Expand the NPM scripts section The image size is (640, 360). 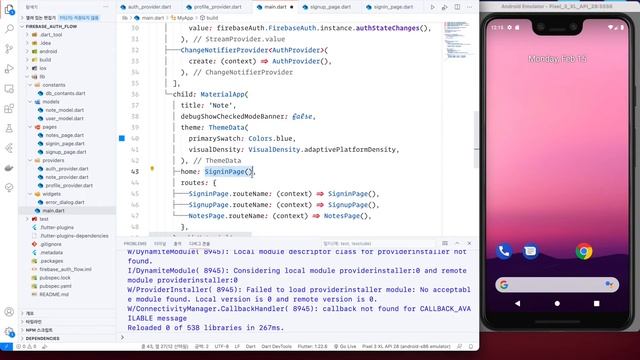click(x=39, y=330)
